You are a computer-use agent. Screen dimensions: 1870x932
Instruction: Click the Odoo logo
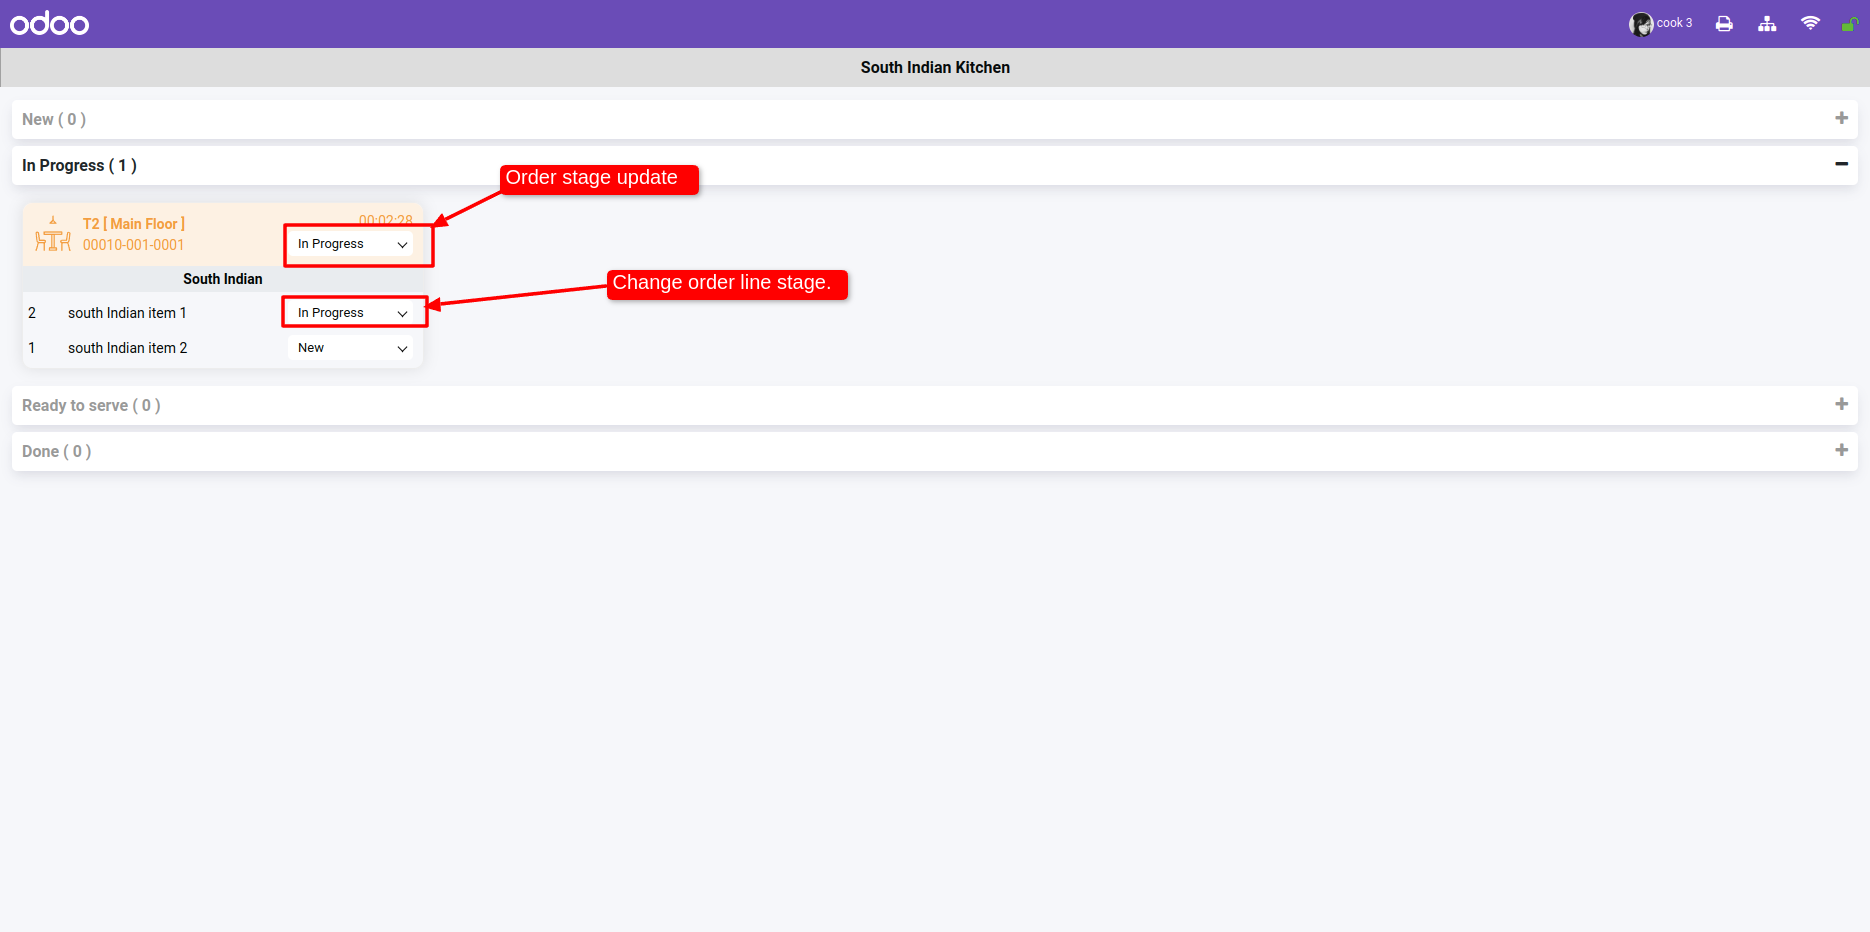pyautogui.click(x=49, y=23)
